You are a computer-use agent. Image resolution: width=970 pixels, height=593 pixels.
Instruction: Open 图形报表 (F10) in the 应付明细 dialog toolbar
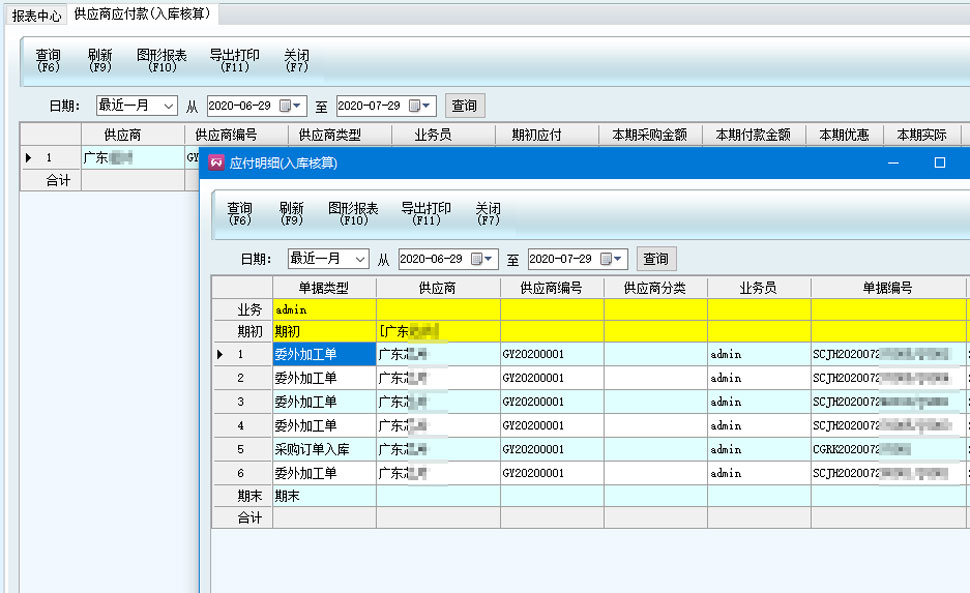pyautogui.click(x=353, y=214)
